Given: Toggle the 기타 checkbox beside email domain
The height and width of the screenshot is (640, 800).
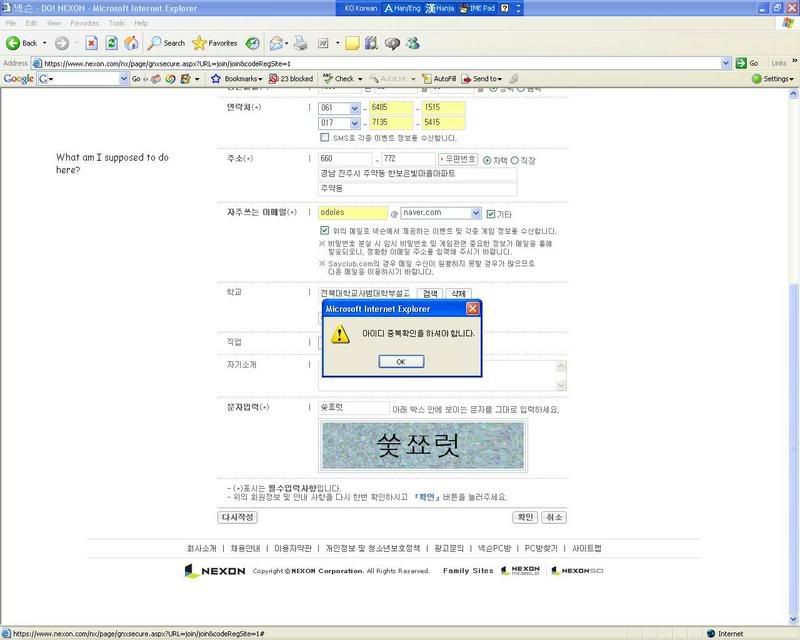Looking at the screenshot, I should coord(491,213).
